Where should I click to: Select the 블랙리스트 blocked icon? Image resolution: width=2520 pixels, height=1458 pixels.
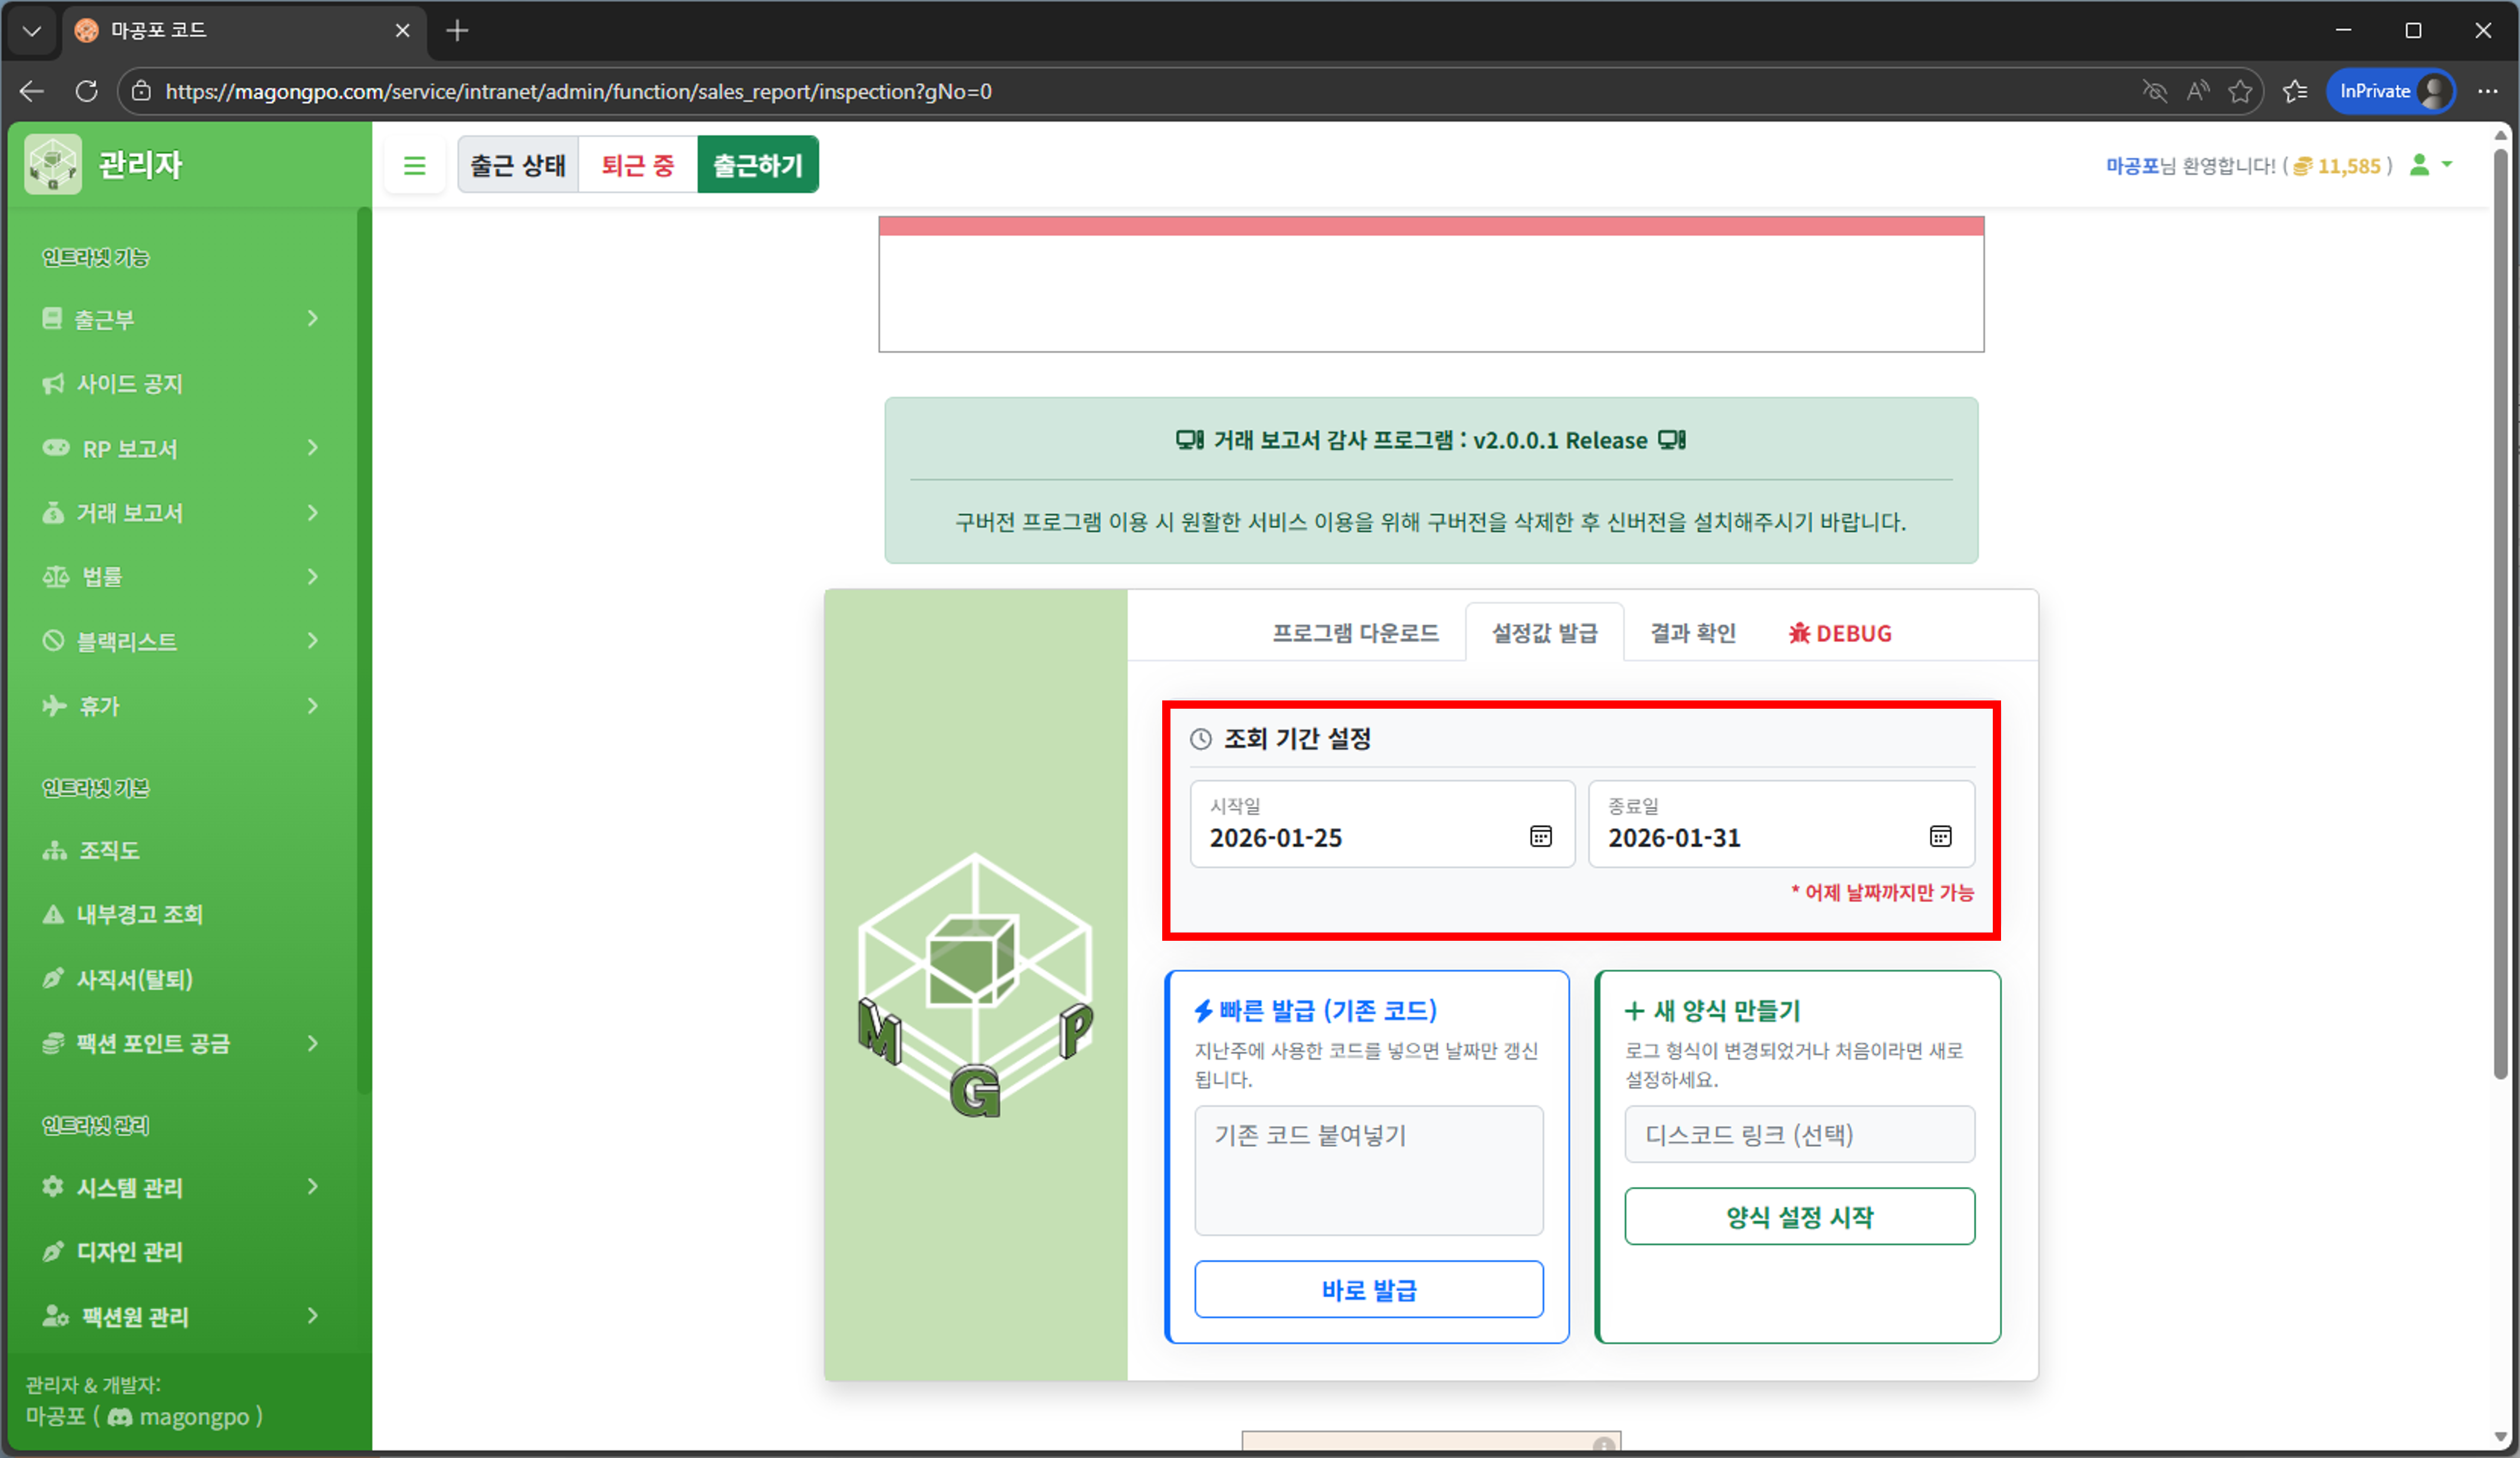[x=53, y=641]
